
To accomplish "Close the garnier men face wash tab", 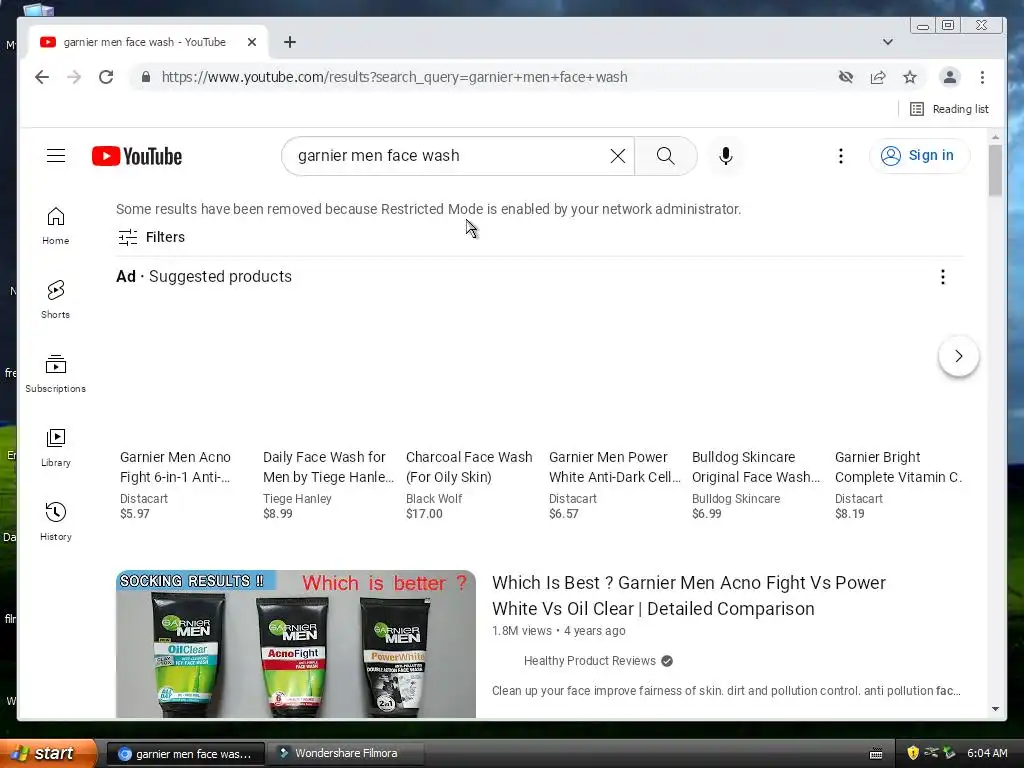I will coord(252,42).
